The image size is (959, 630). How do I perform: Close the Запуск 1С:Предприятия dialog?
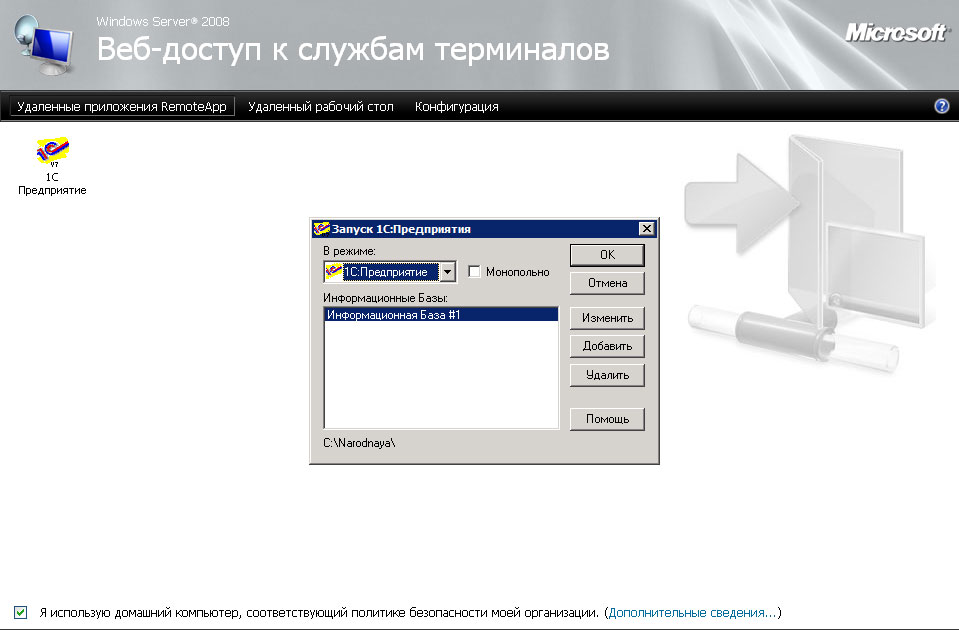click(646, 229)
